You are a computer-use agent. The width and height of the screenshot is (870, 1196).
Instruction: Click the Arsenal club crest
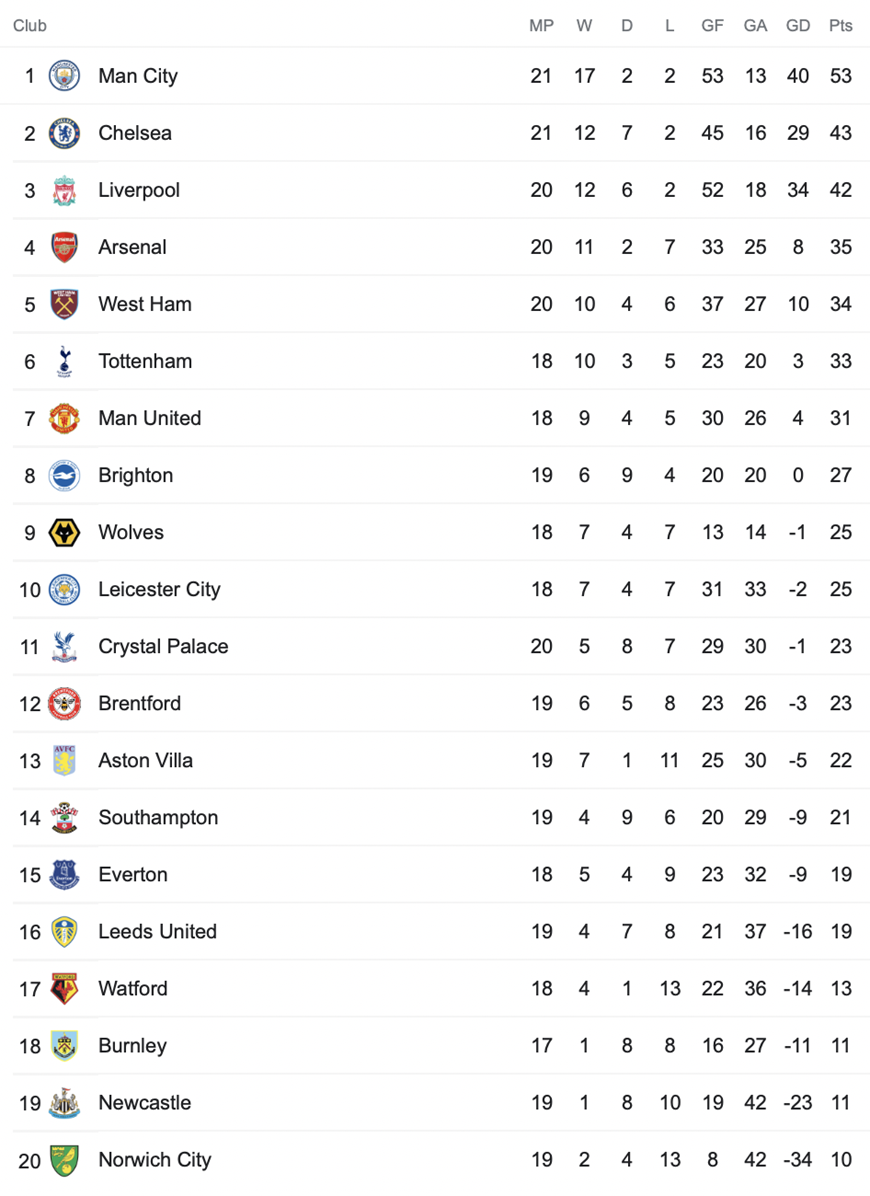pyautogui.click(x=64, y=247)
